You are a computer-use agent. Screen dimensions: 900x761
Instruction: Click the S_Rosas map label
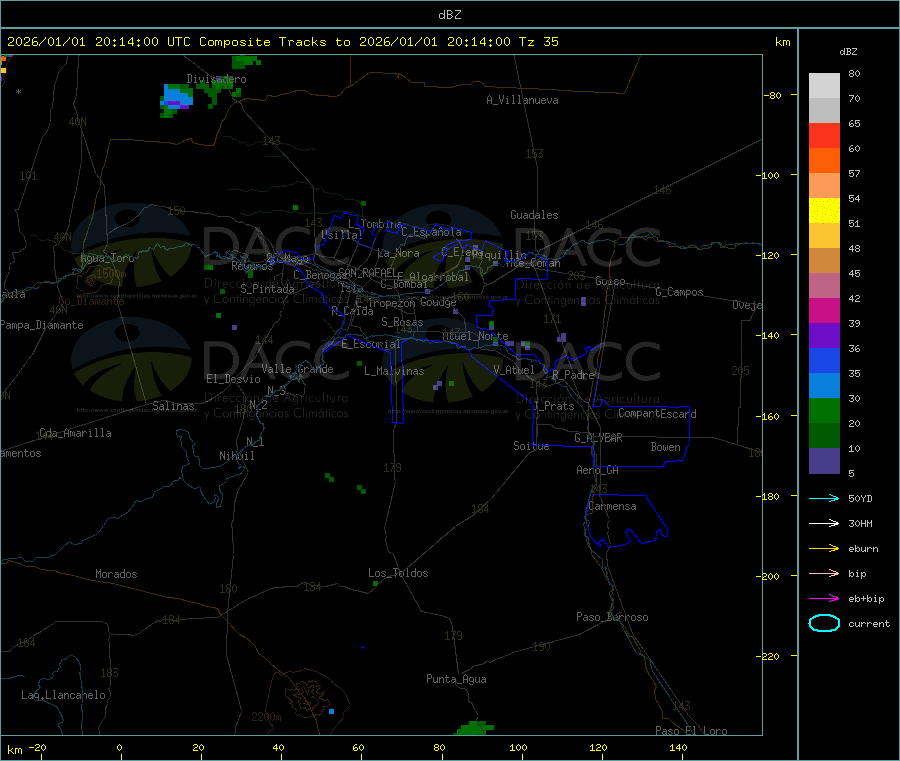tap(402, 322)
